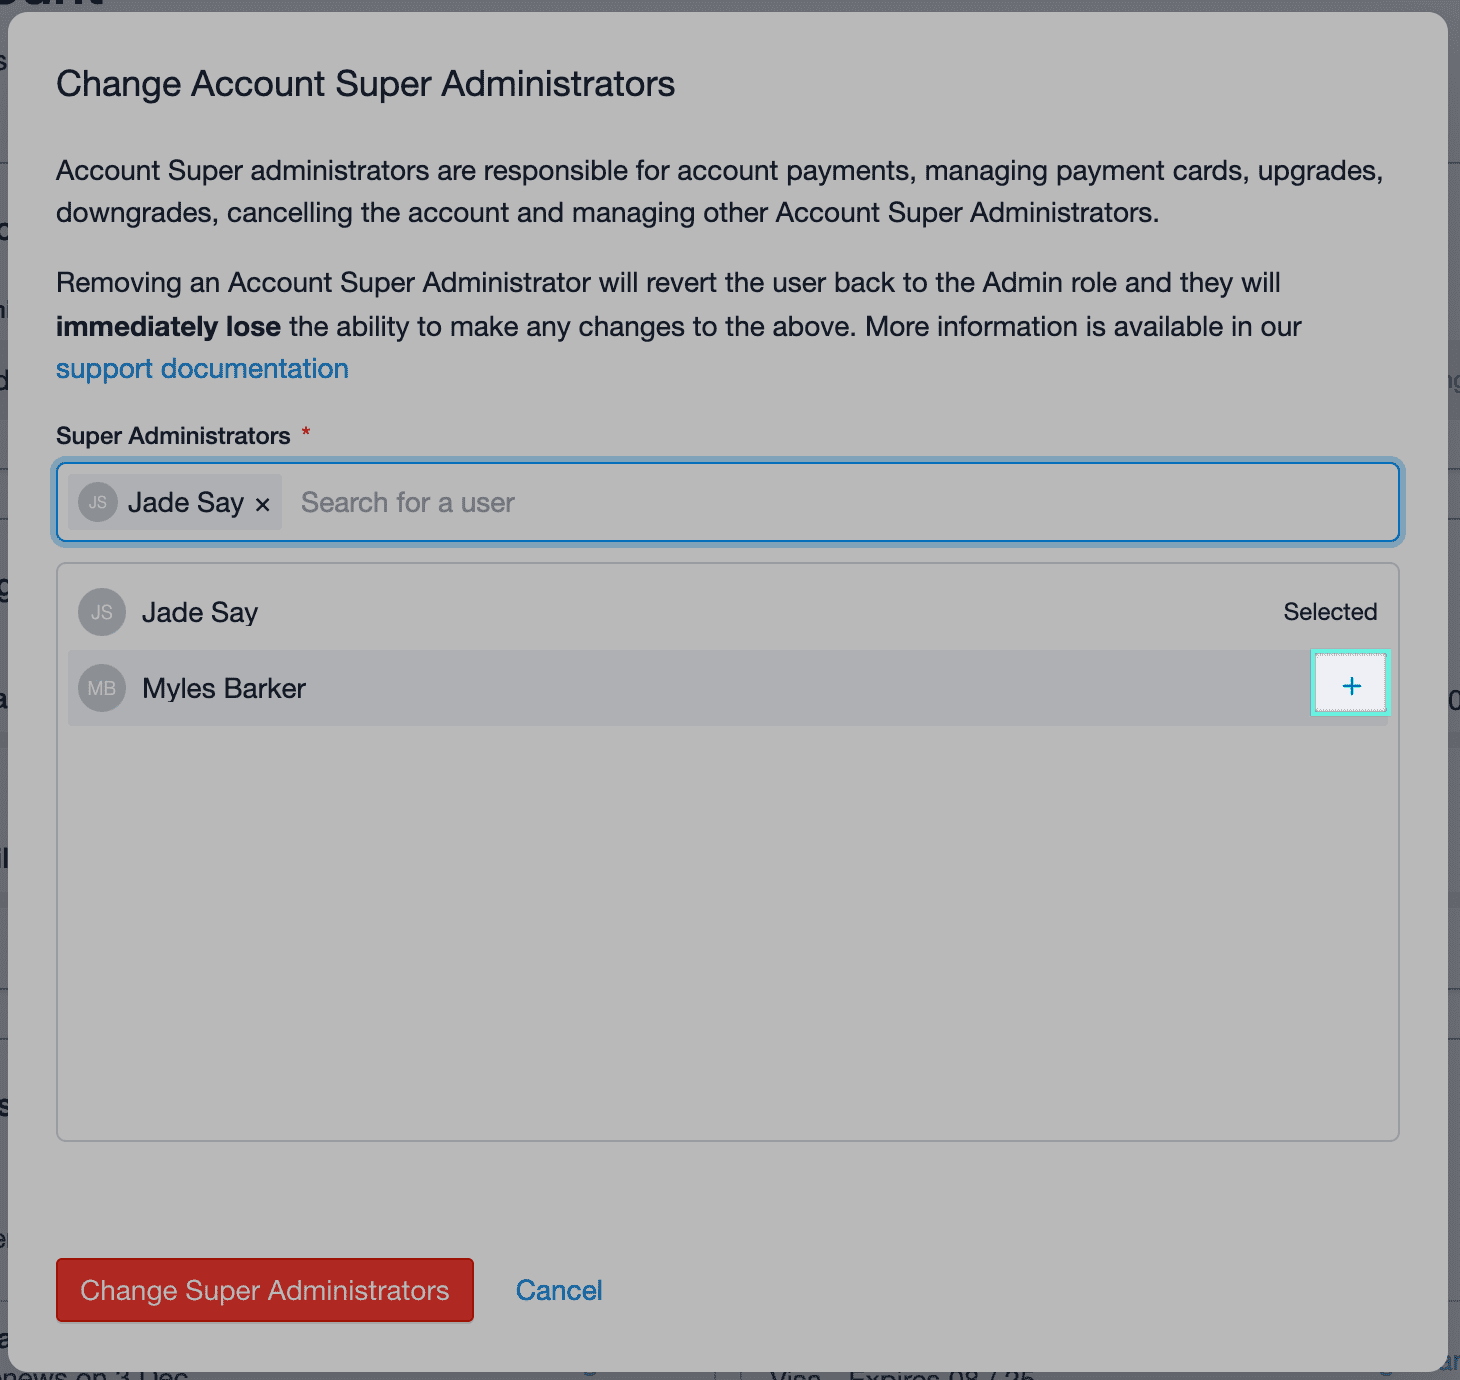Click the MB avatar for Myles Barker
The width and height of the screenshot is (1460, 1380).
[x=102, y=688]
